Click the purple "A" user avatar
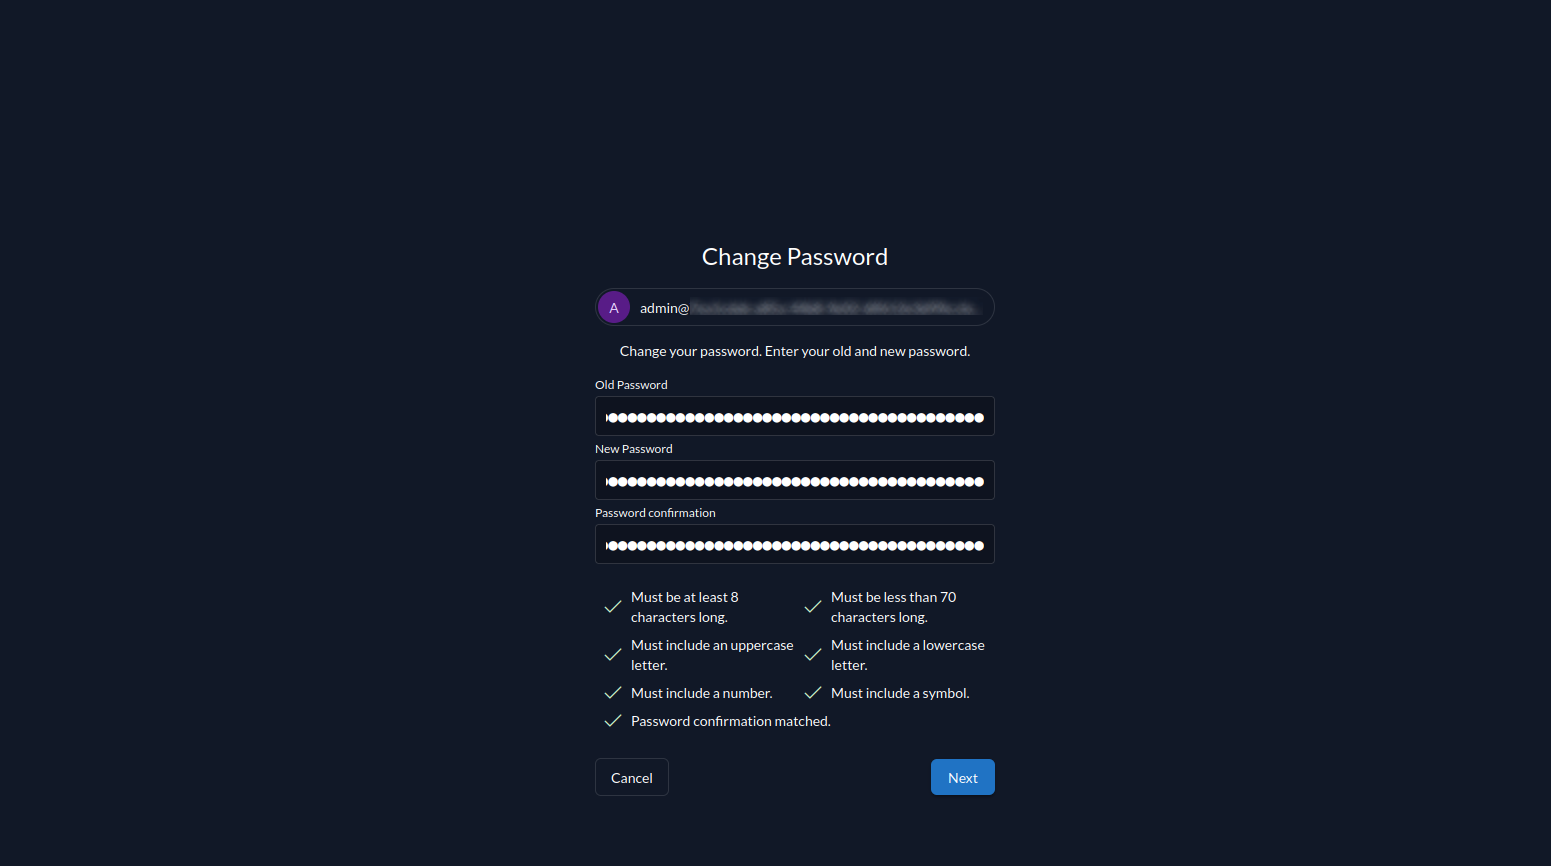 pos(614,308)
